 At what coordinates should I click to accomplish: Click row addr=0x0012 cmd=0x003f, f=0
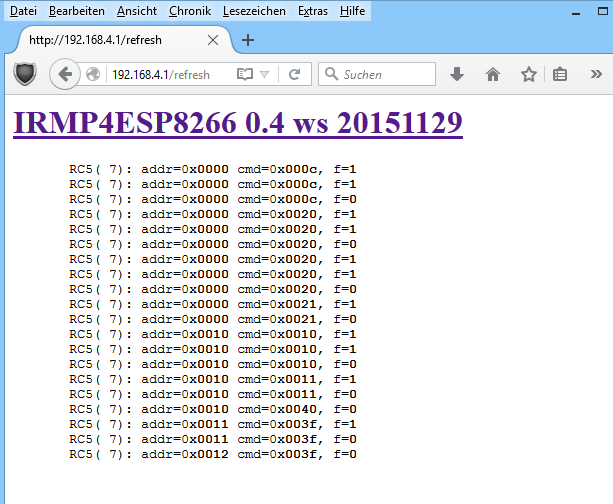tap(213, 454)
